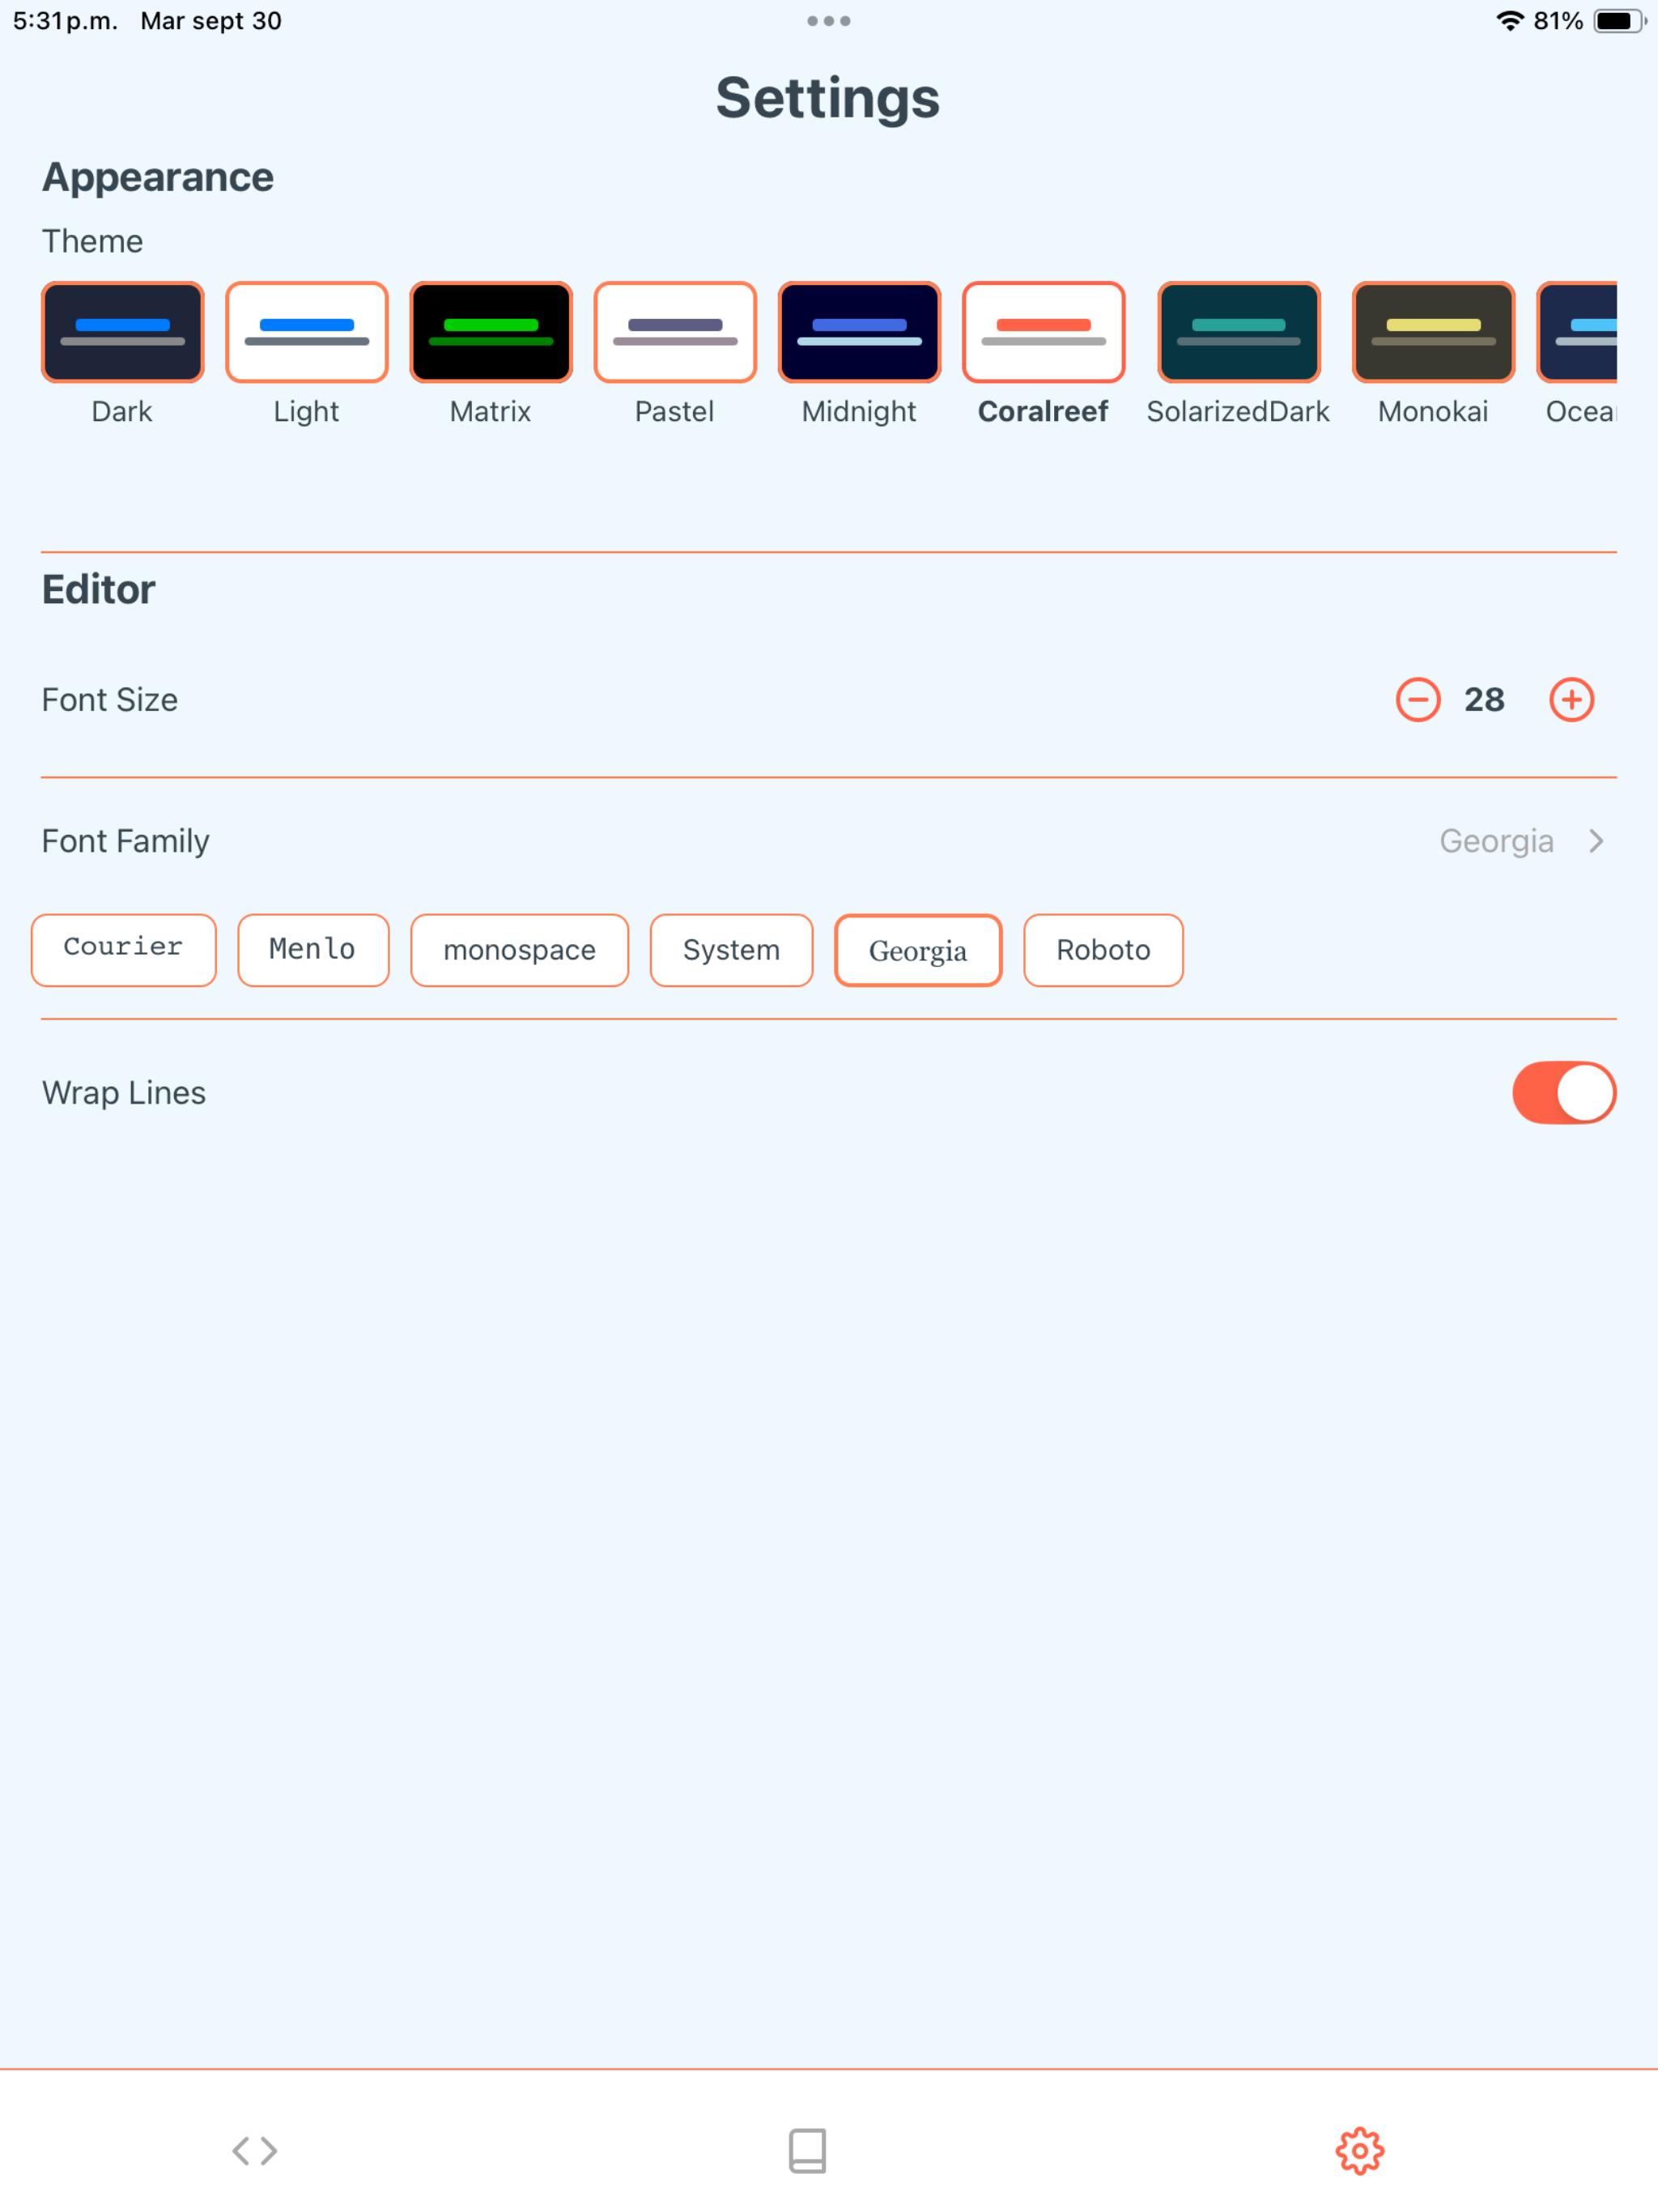Tap the Font Family row label
This screenshot has width=1658, height=2212.
[x=125, y=841]
